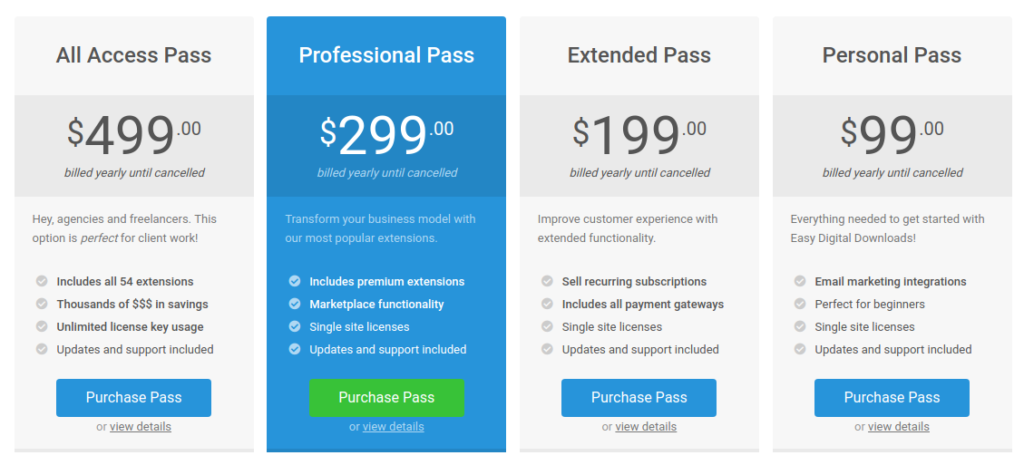Click checkmark icon beside "Includes premium extensions"

click(294, 282)
